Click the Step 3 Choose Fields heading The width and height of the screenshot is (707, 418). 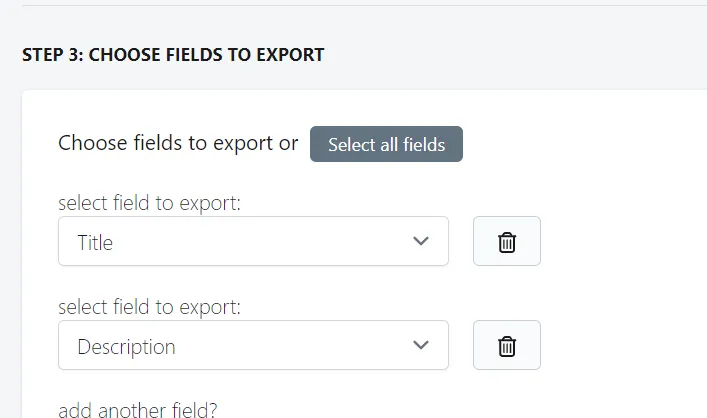coord(173,55)
